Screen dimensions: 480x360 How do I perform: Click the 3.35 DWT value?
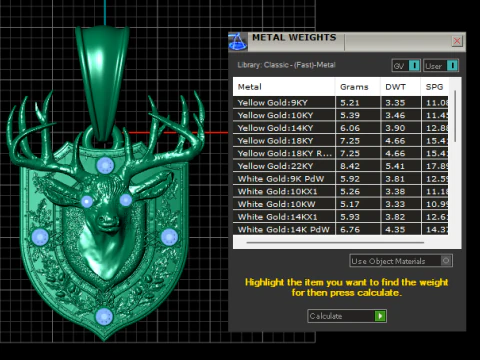coord(395,103)
